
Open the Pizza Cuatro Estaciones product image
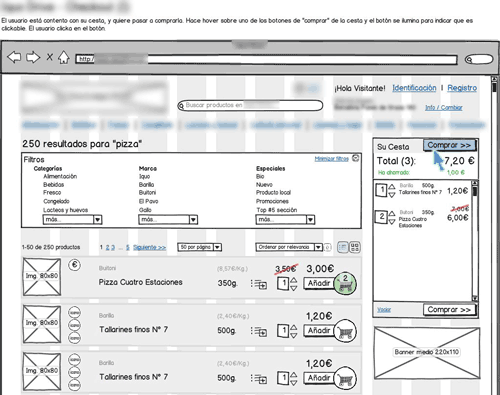click(42, 277)
